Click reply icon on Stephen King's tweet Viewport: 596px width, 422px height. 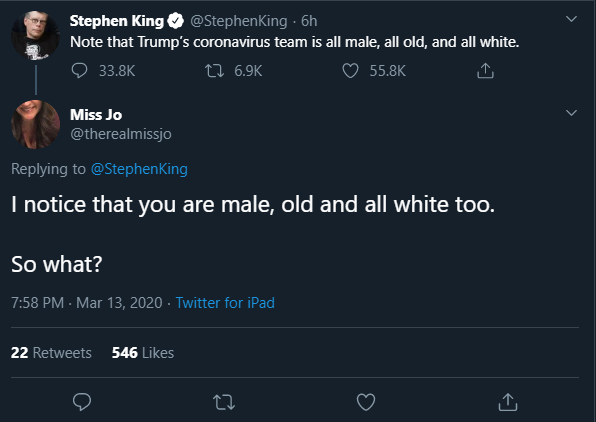pos(79,71)
